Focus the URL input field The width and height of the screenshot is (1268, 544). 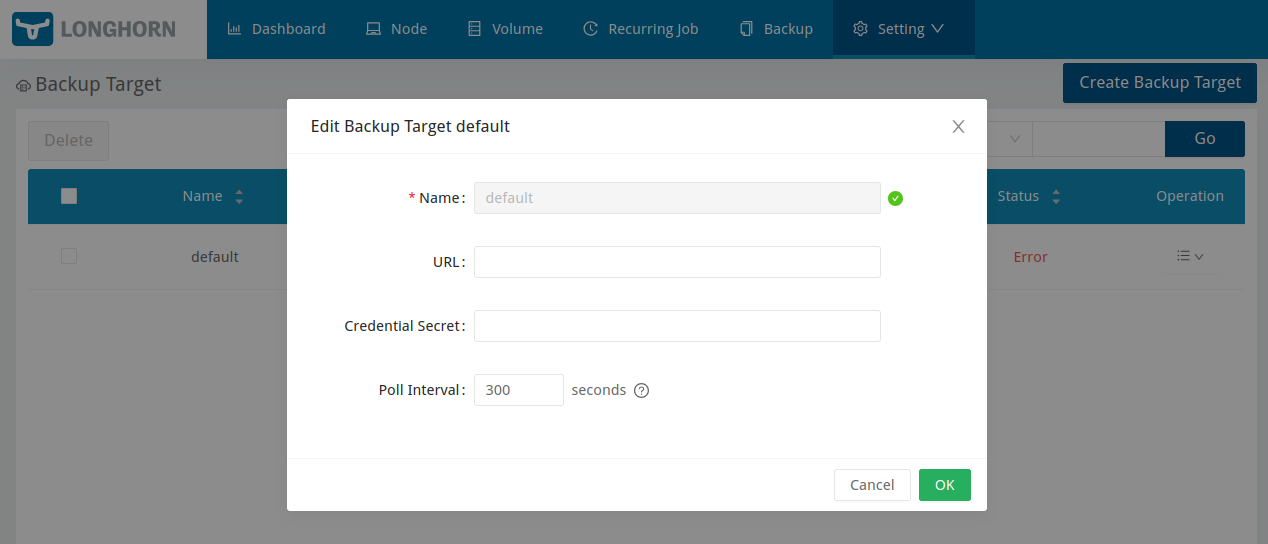click(677, 262)
